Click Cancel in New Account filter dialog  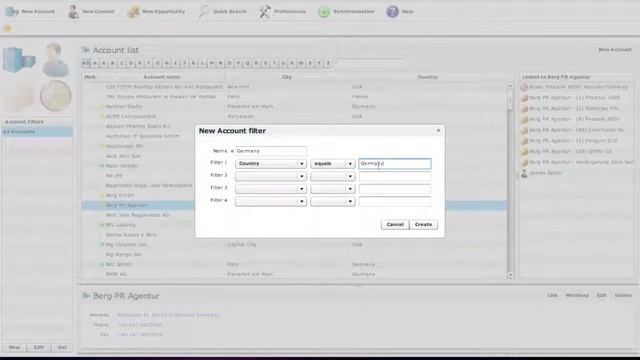(x=395, y=224)
